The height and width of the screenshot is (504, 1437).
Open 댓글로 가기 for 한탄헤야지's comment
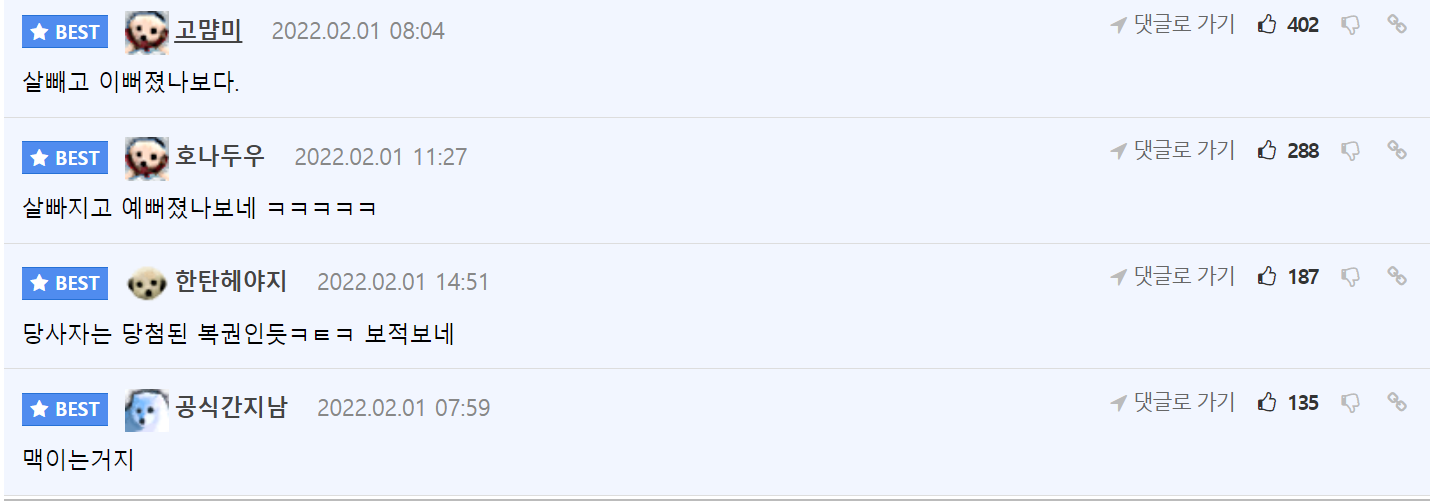point(1173,276)
